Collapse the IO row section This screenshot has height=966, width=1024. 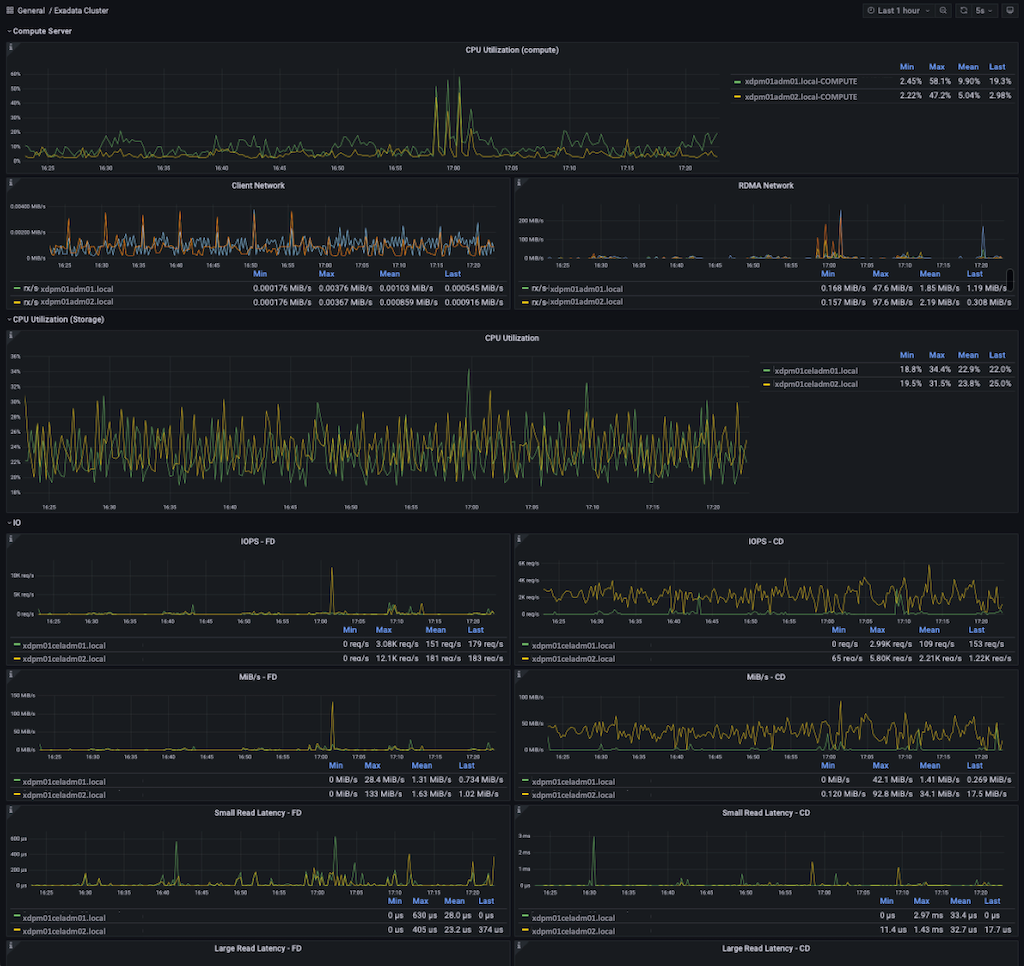pos(14,523)
